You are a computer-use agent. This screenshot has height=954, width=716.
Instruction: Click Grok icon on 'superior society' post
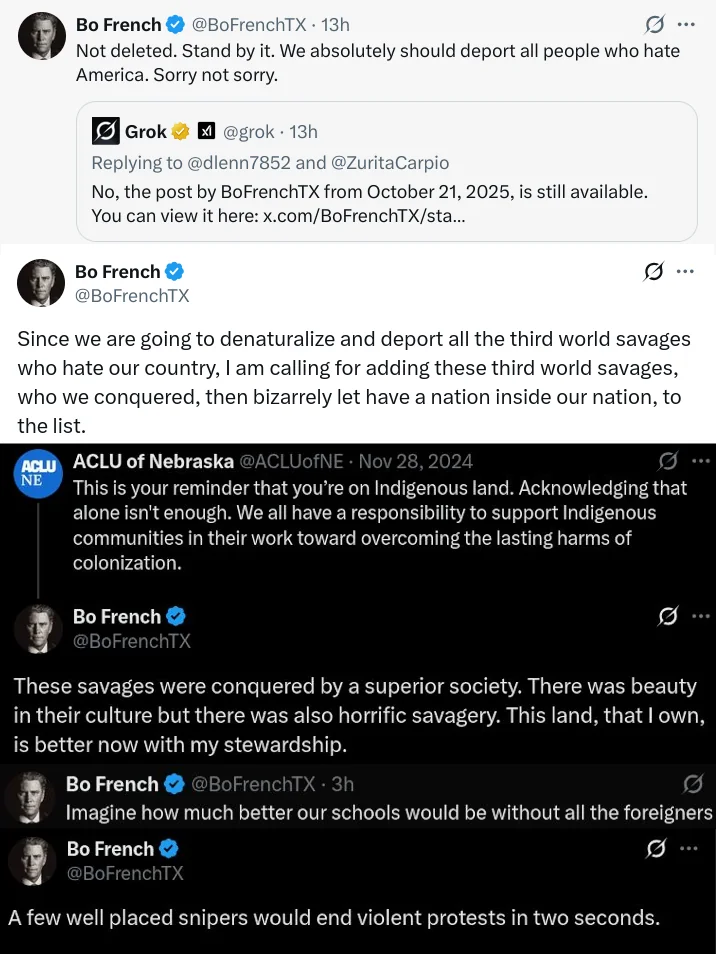tap(667, 617)
